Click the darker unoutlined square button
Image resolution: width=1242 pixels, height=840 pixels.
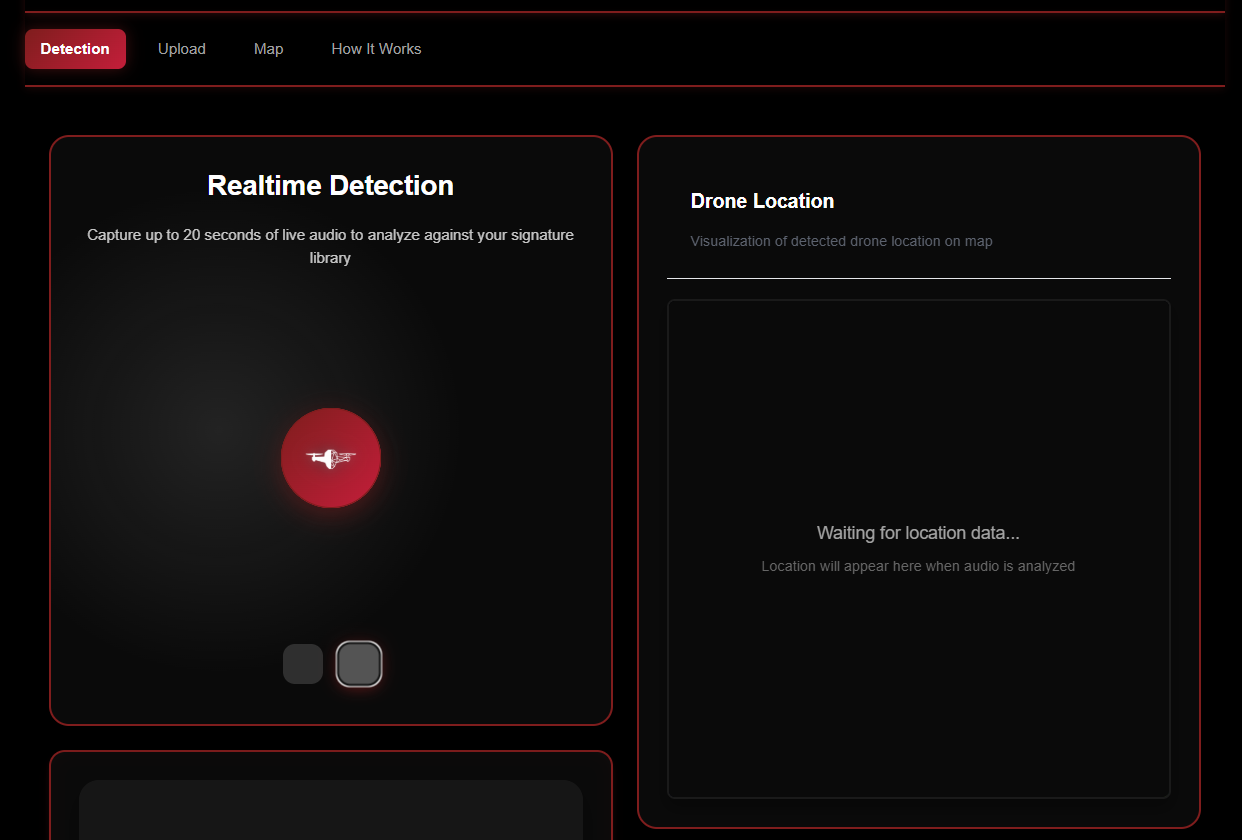click(x=303, y=664)
